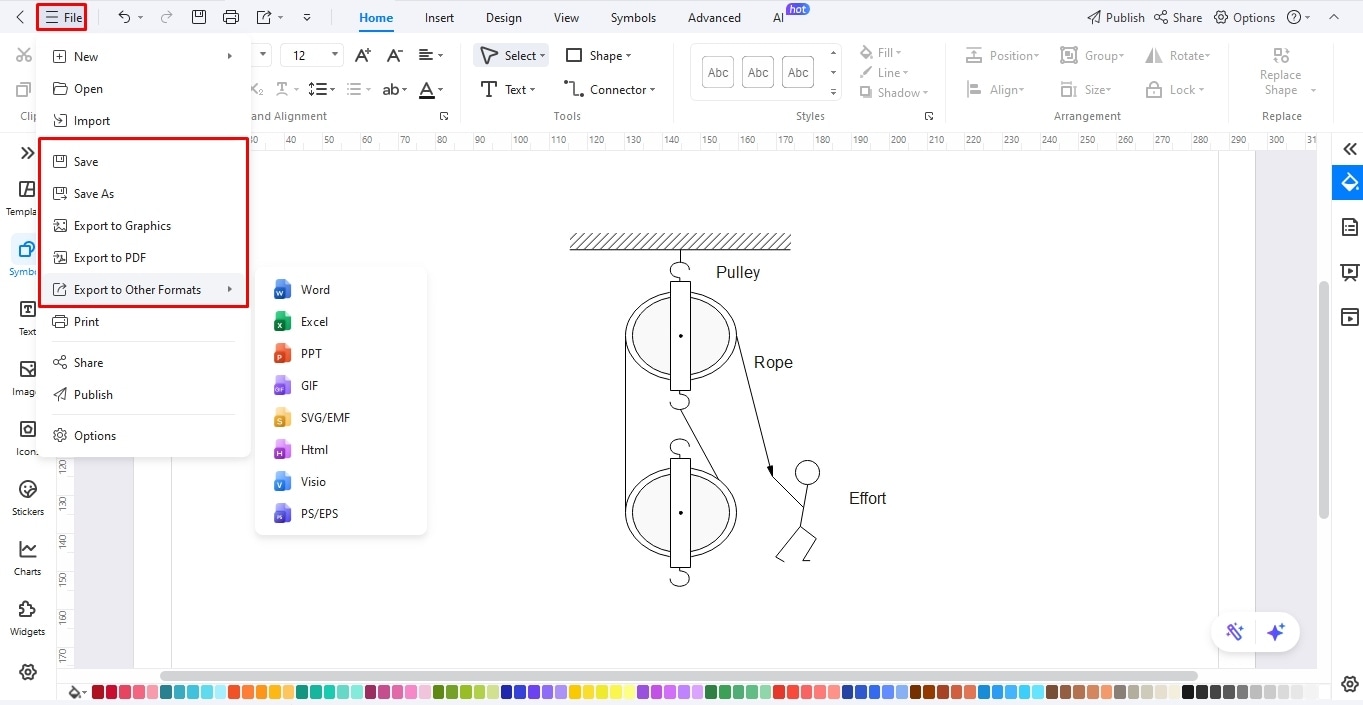This screenshot has width=1363, height=705.
Task: Click the vertical scrollbar of the canvas
Action: point(1324,400)
